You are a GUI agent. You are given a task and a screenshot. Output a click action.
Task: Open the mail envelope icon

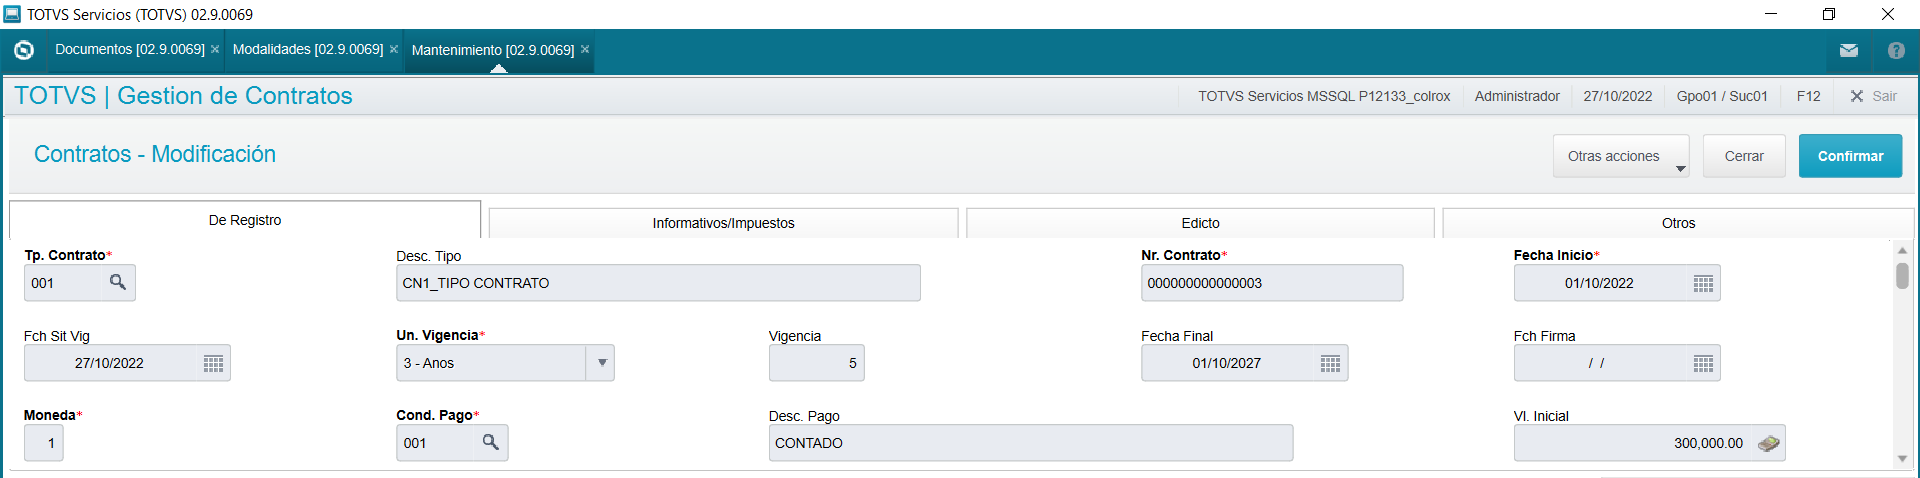tap(1848, 50)
